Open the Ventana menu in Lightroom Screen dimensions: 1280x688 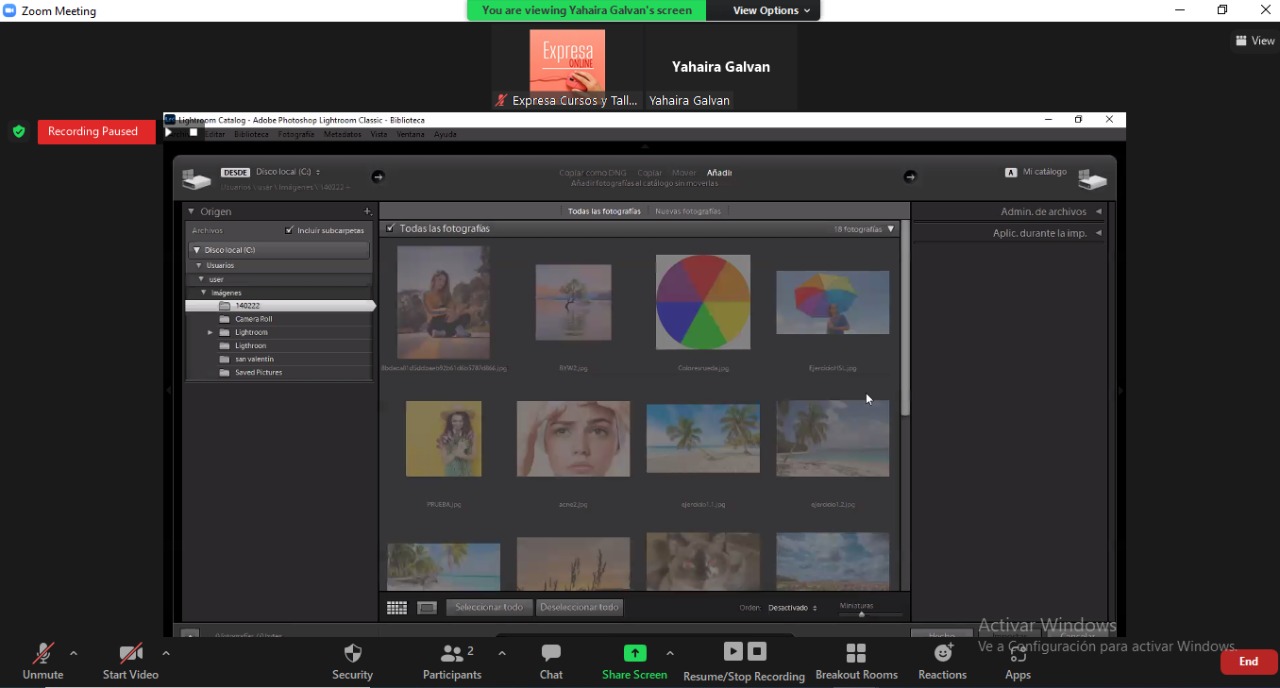point(411,134)
